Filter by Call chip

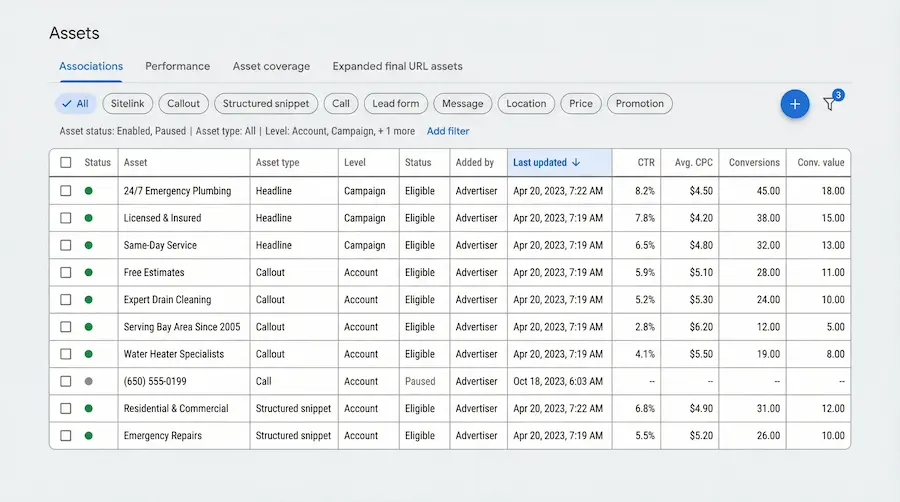(x=340, y=104)
